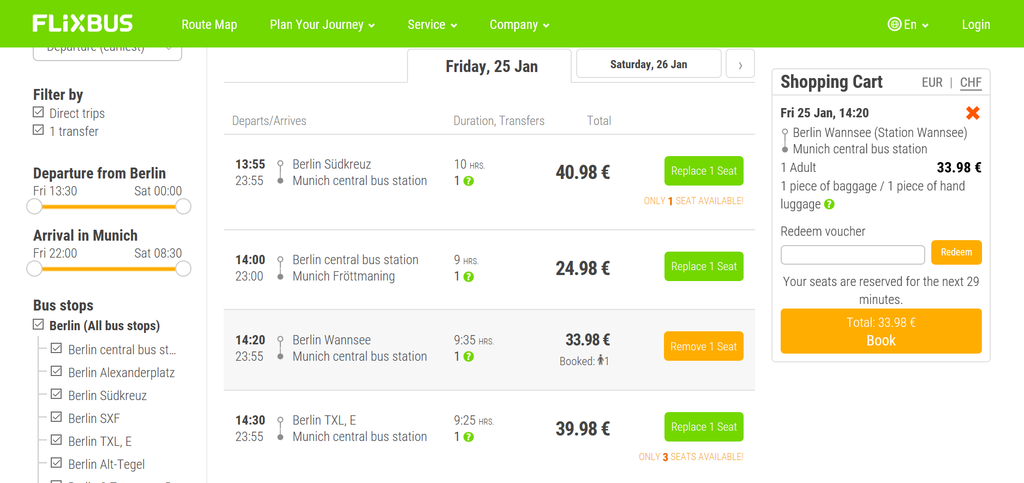
Task: Toggle the 1 transfer filter
Action: tap(39, 131)
